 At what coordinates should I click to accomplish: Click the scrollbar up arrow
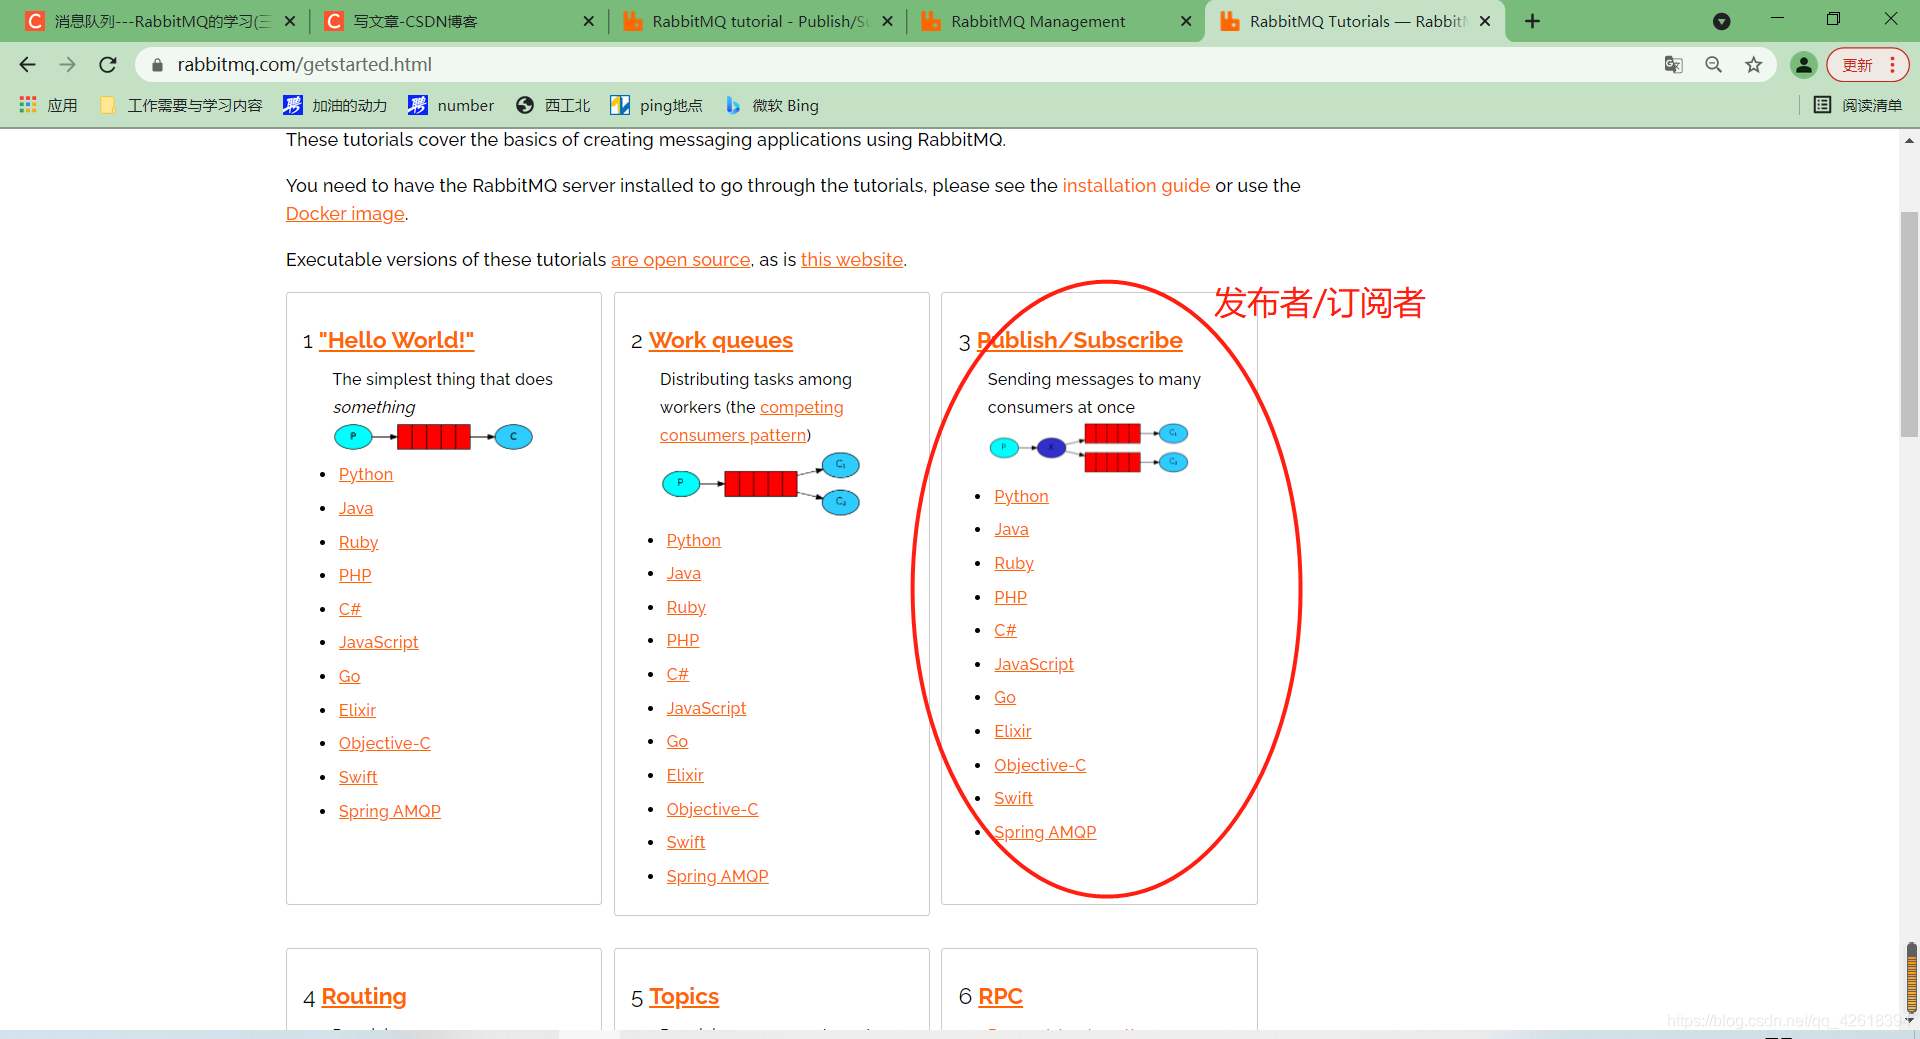[x=1909, y=141]
